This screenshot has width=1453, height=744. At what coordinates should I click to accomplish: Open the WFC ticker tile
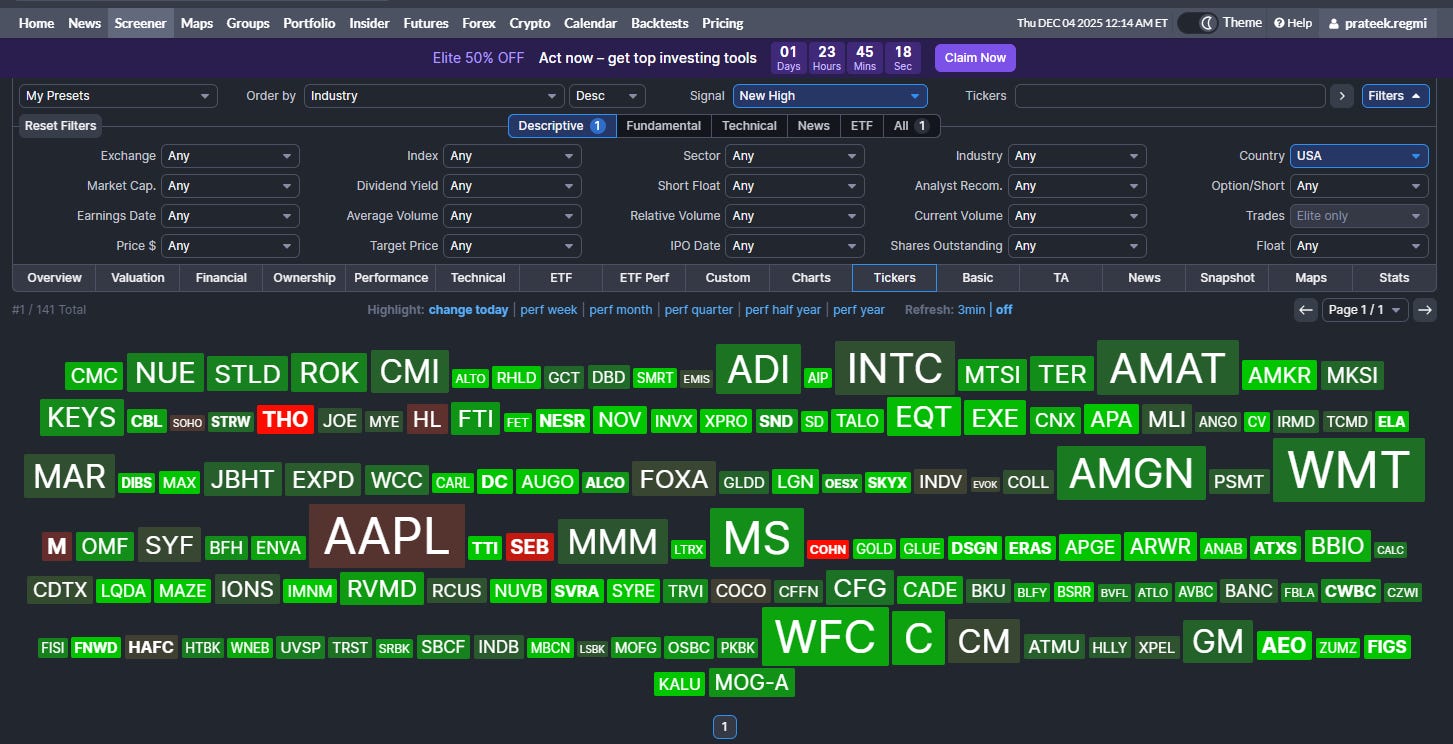click(x=825, y=636)
